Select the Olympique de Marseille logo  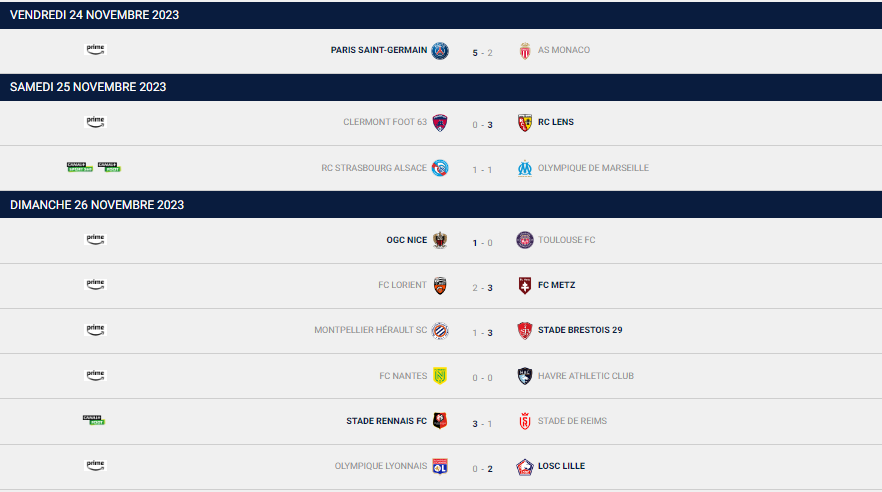(525, 168)
